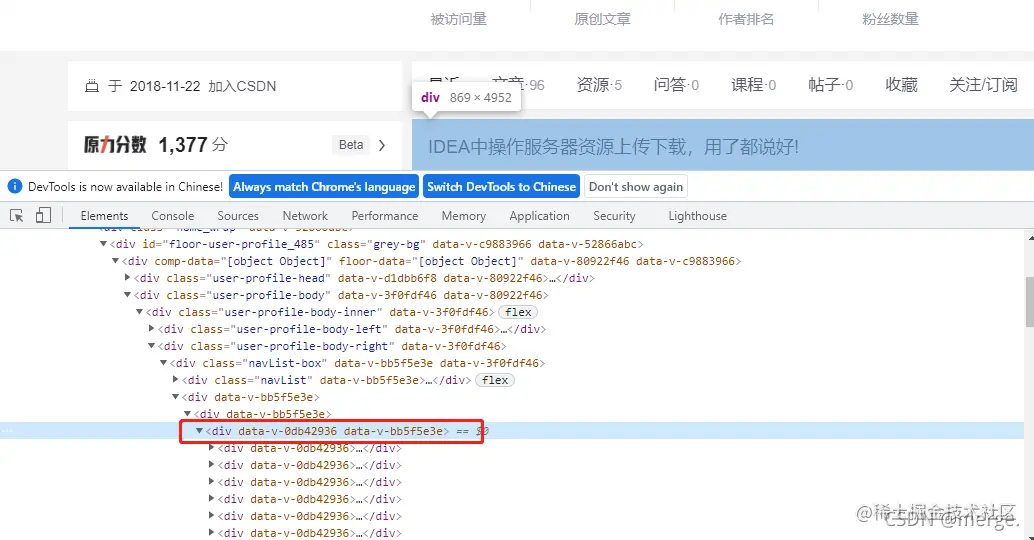1034x540 pixels.
Task: Click the Beta badge next to score
Action: tap(351, 144)
